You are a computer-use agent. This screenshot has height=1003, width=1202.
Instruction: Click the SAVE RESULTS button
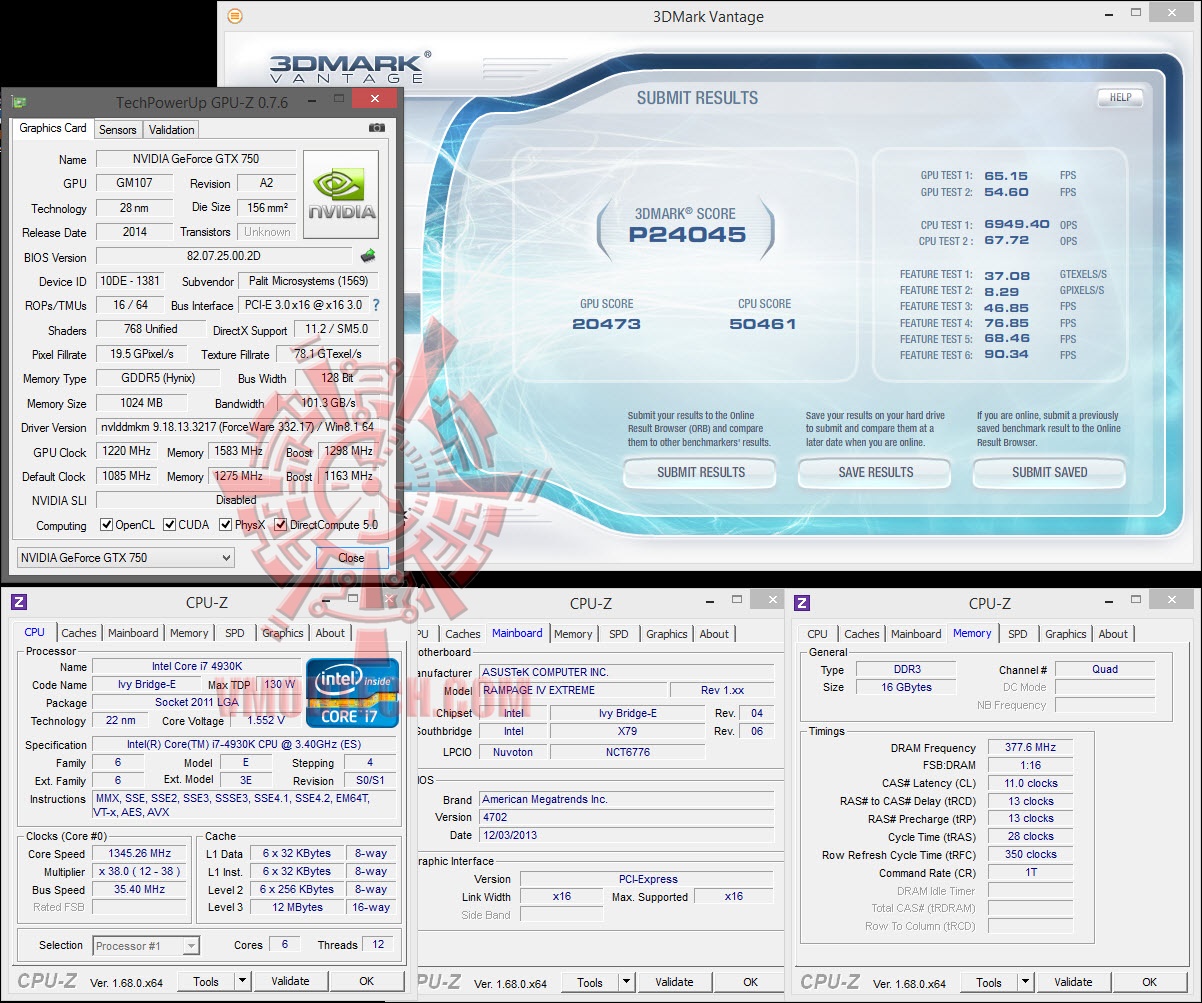[875, 472]
